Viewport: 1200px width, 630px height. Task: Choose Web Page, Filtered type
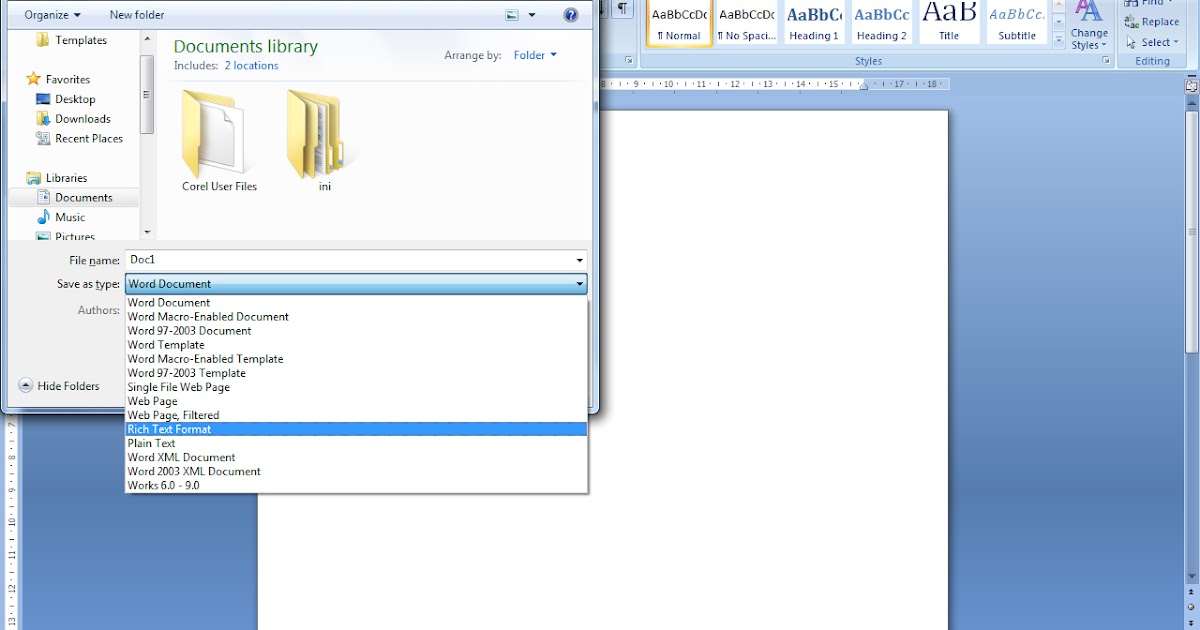coord(356,415)
